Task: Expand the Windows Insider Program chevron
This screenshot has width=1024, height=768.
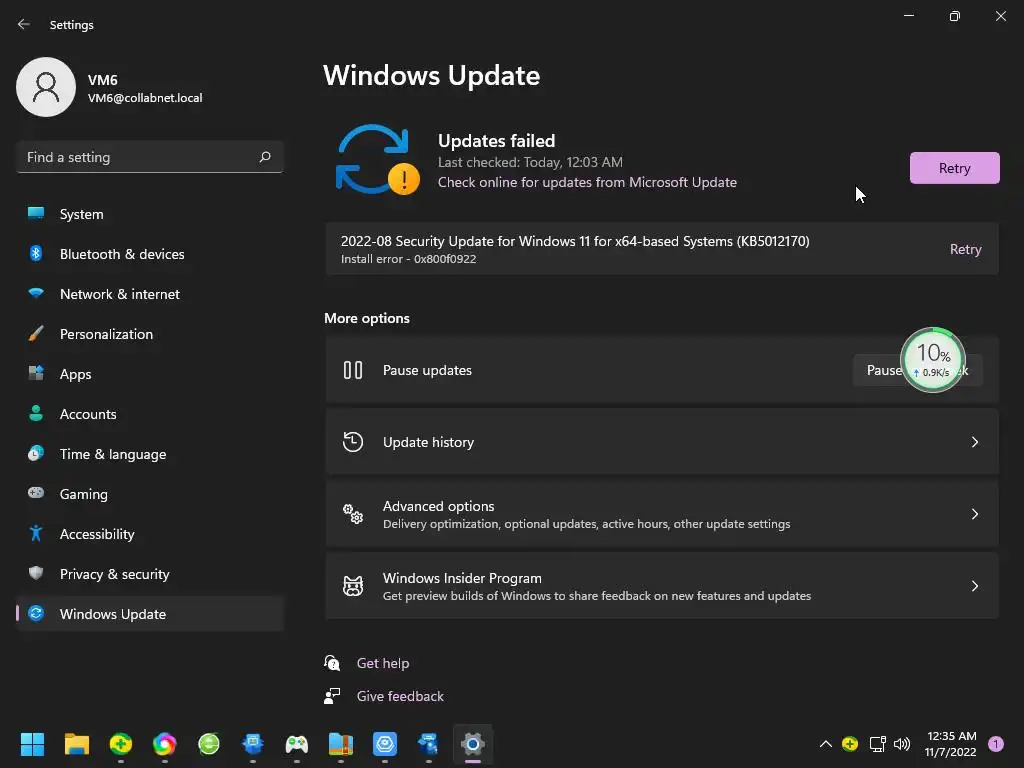Action: [974, 586]
